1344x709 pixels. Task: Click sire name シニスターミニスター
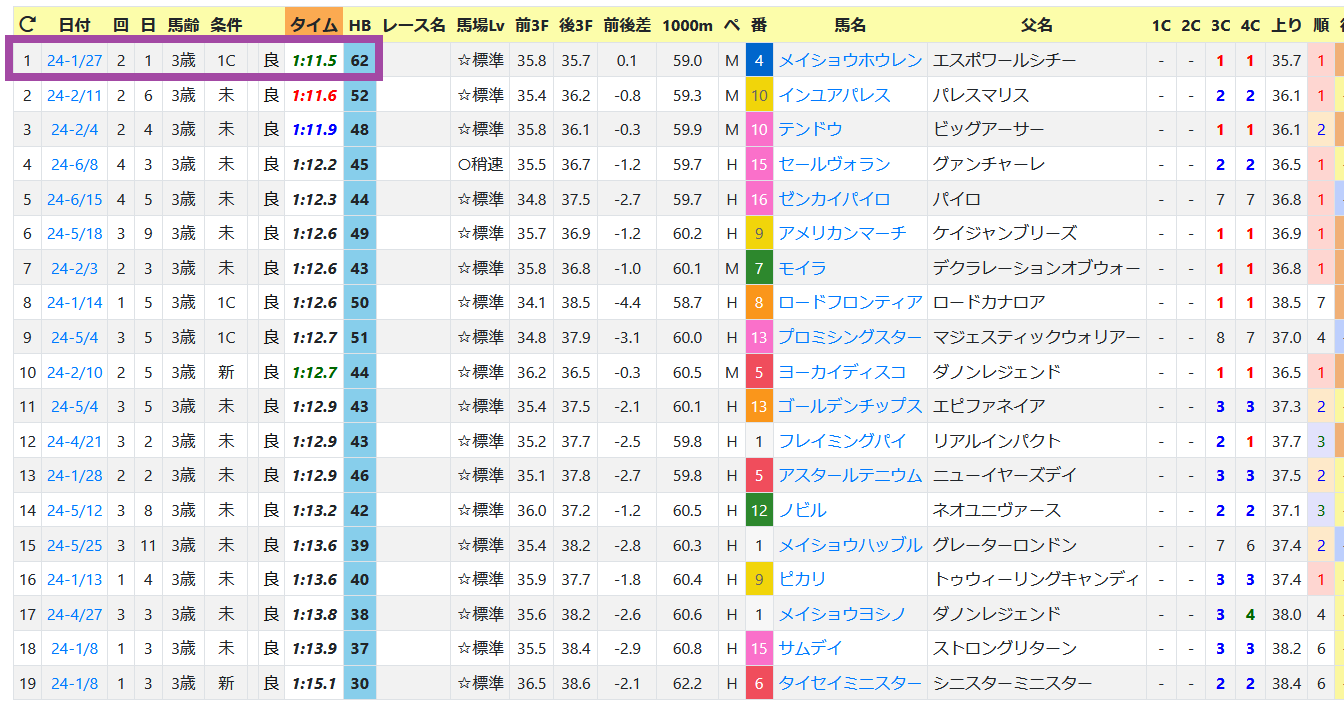1012,684
